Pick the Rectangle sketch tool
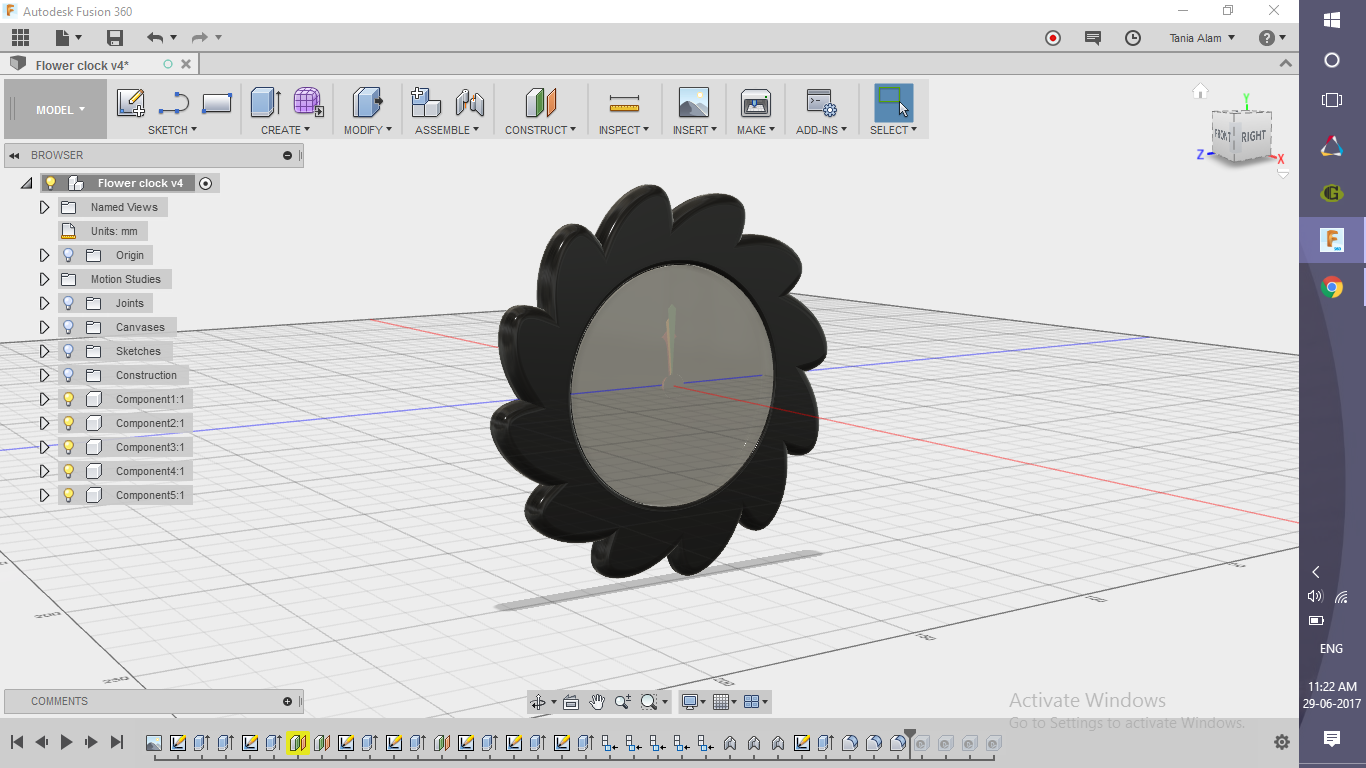 (217, 102)
